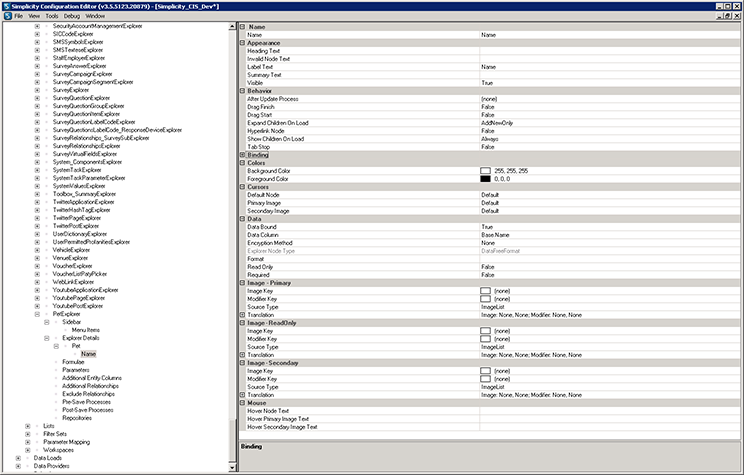
Task: Expand Translation under Image - Primary
Action: pos(242,315)
